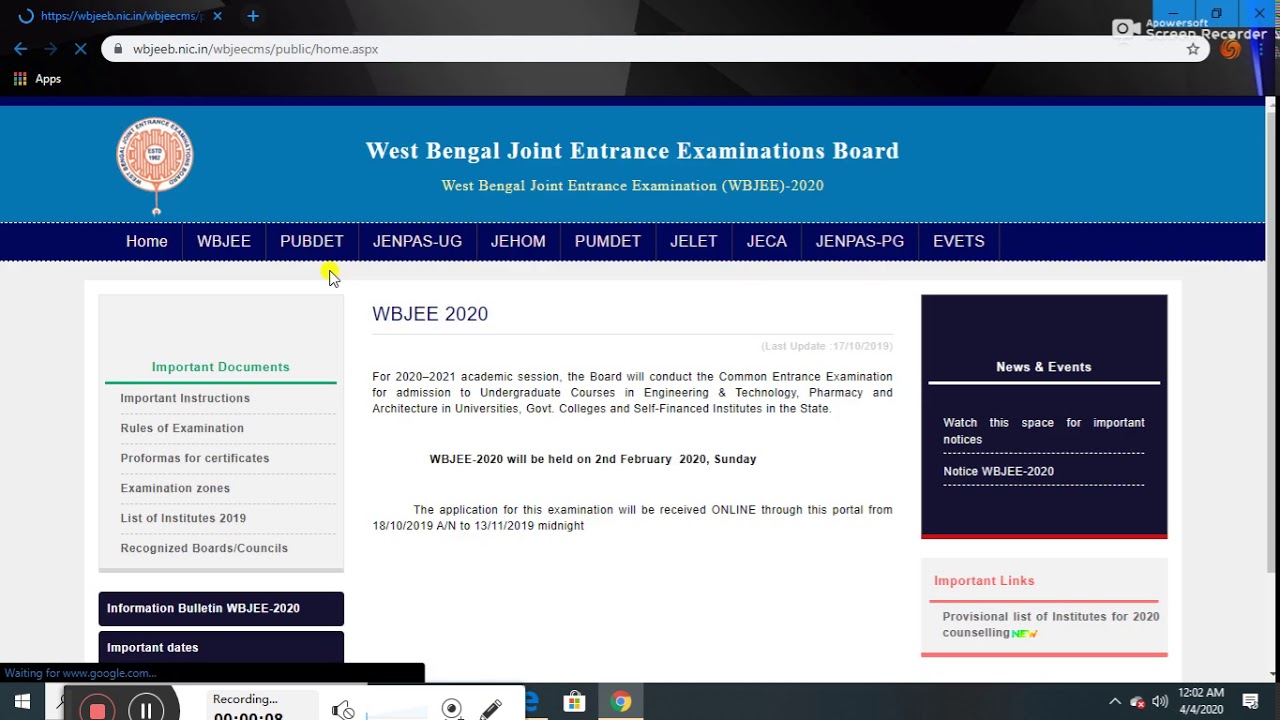Close the wbjeeb.nic.in browser tab
Viewport: 1280px width, 720px height.
(217, 16)
